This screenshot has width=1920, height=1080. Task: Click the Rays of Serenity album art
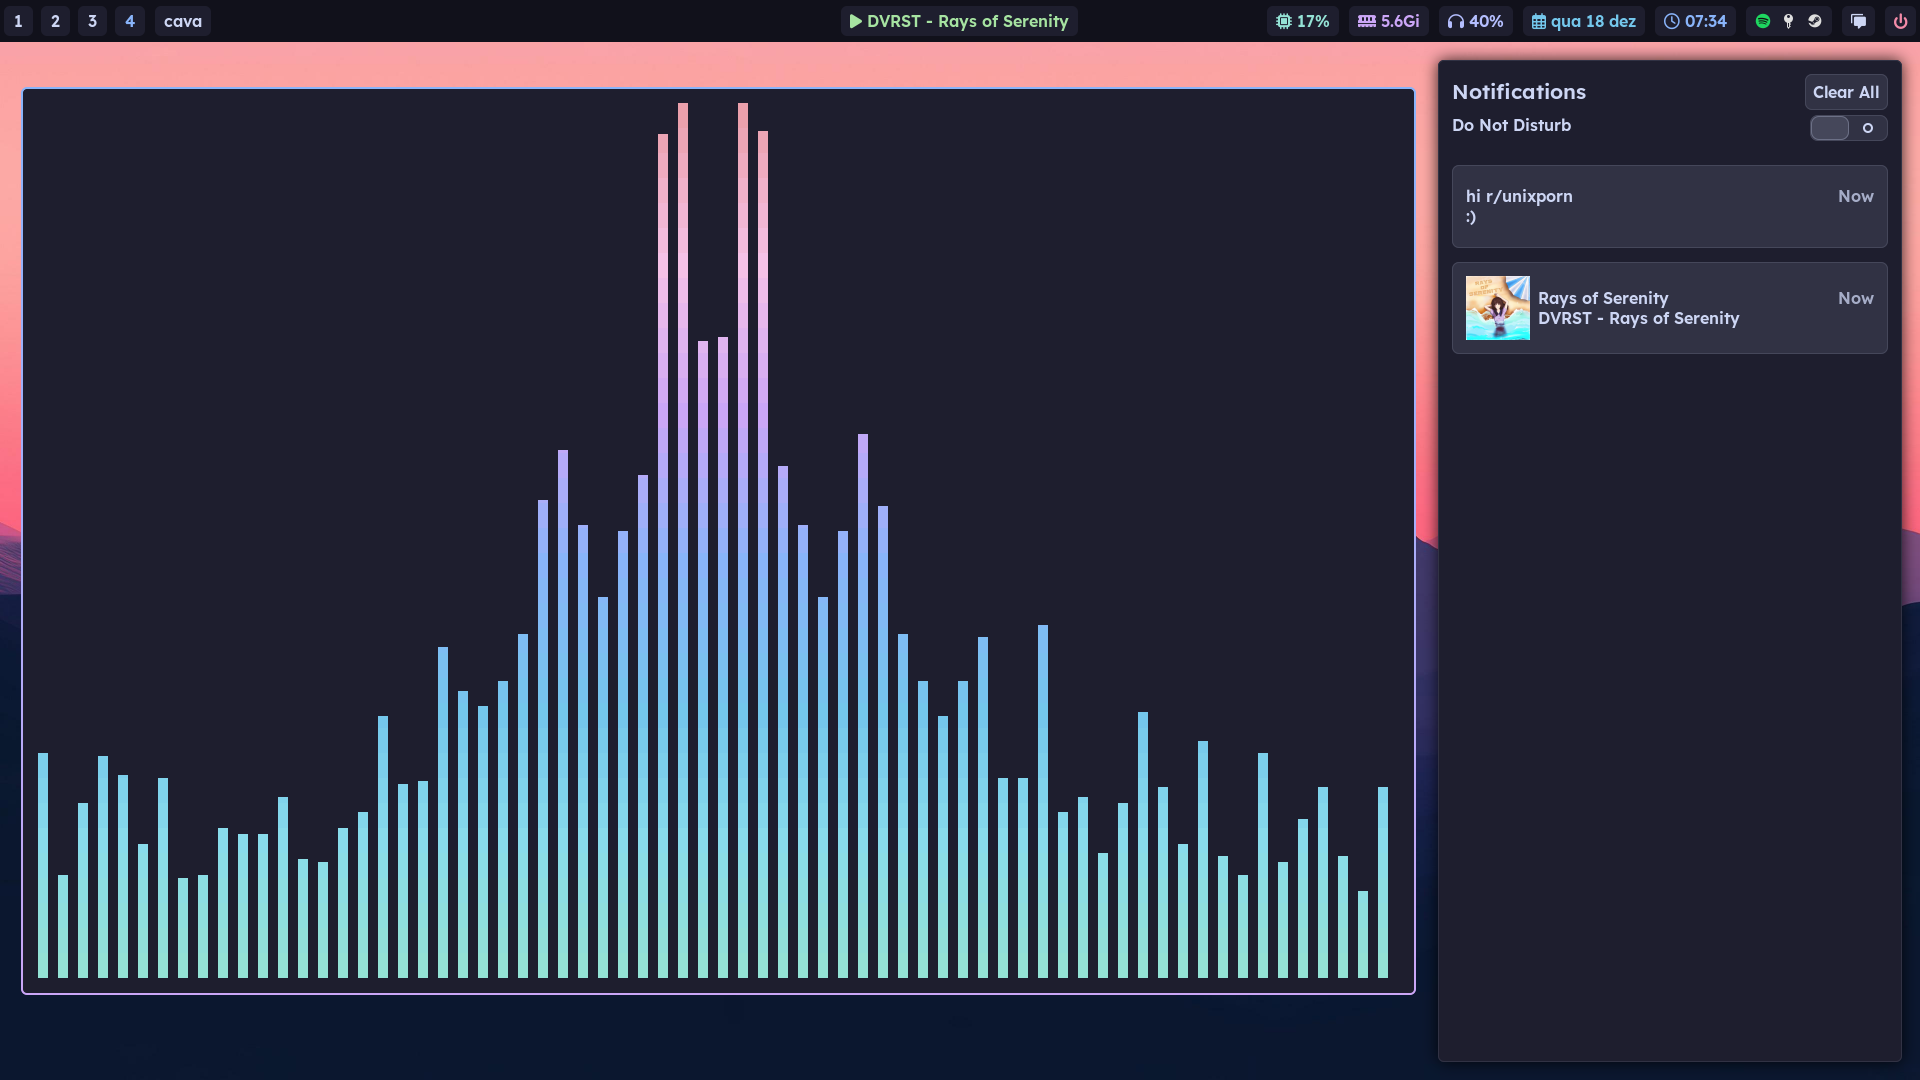click(1498, 308)
